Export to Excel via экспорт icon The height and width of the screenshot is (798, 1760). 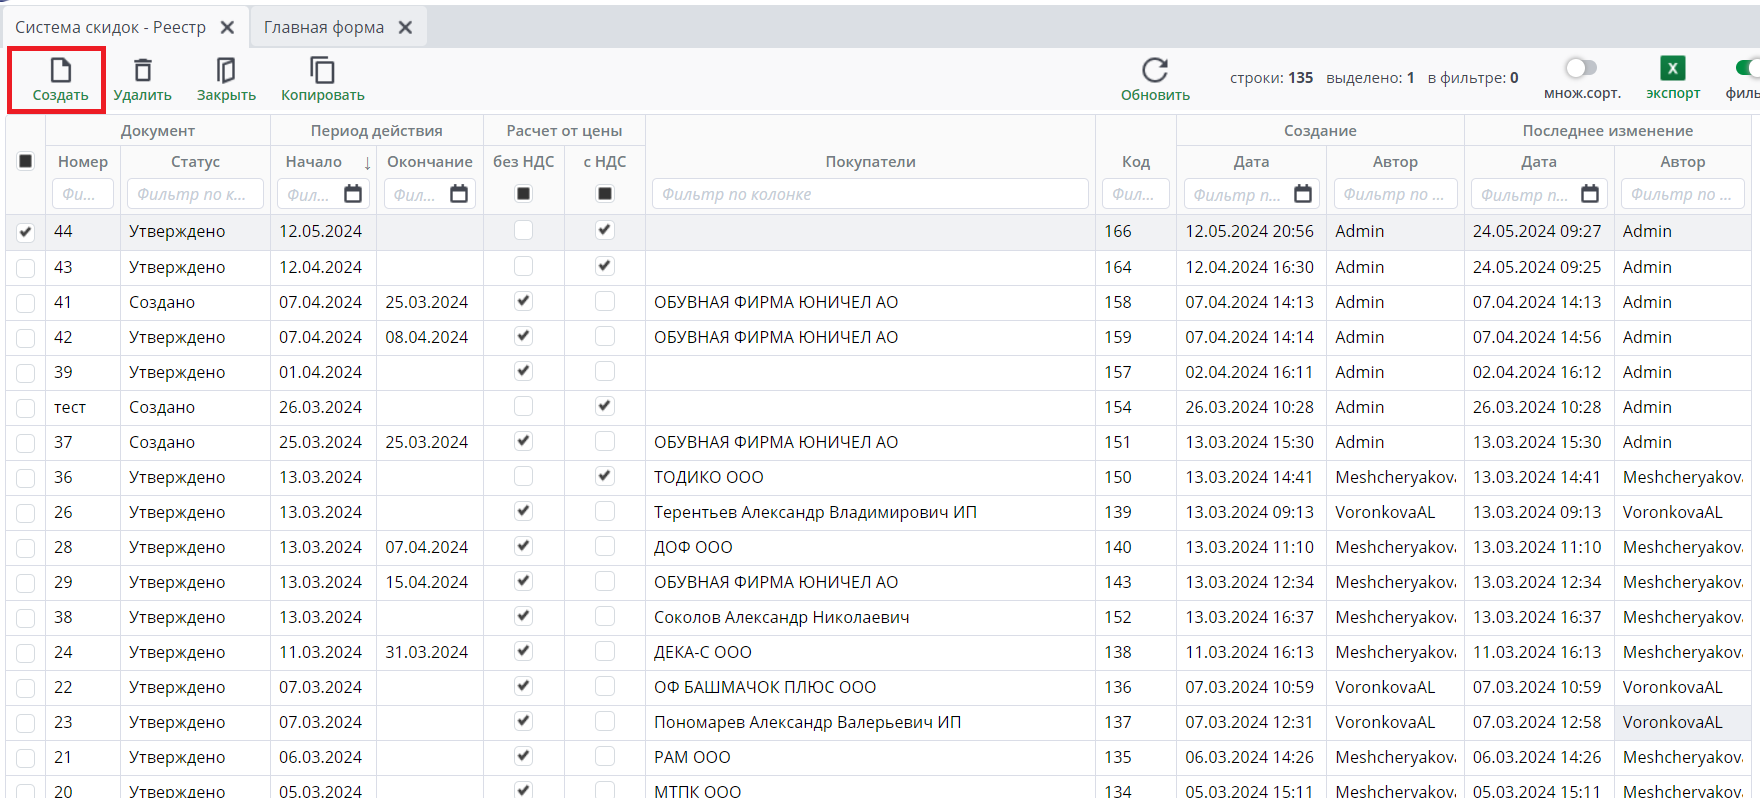coord(1672,69)
